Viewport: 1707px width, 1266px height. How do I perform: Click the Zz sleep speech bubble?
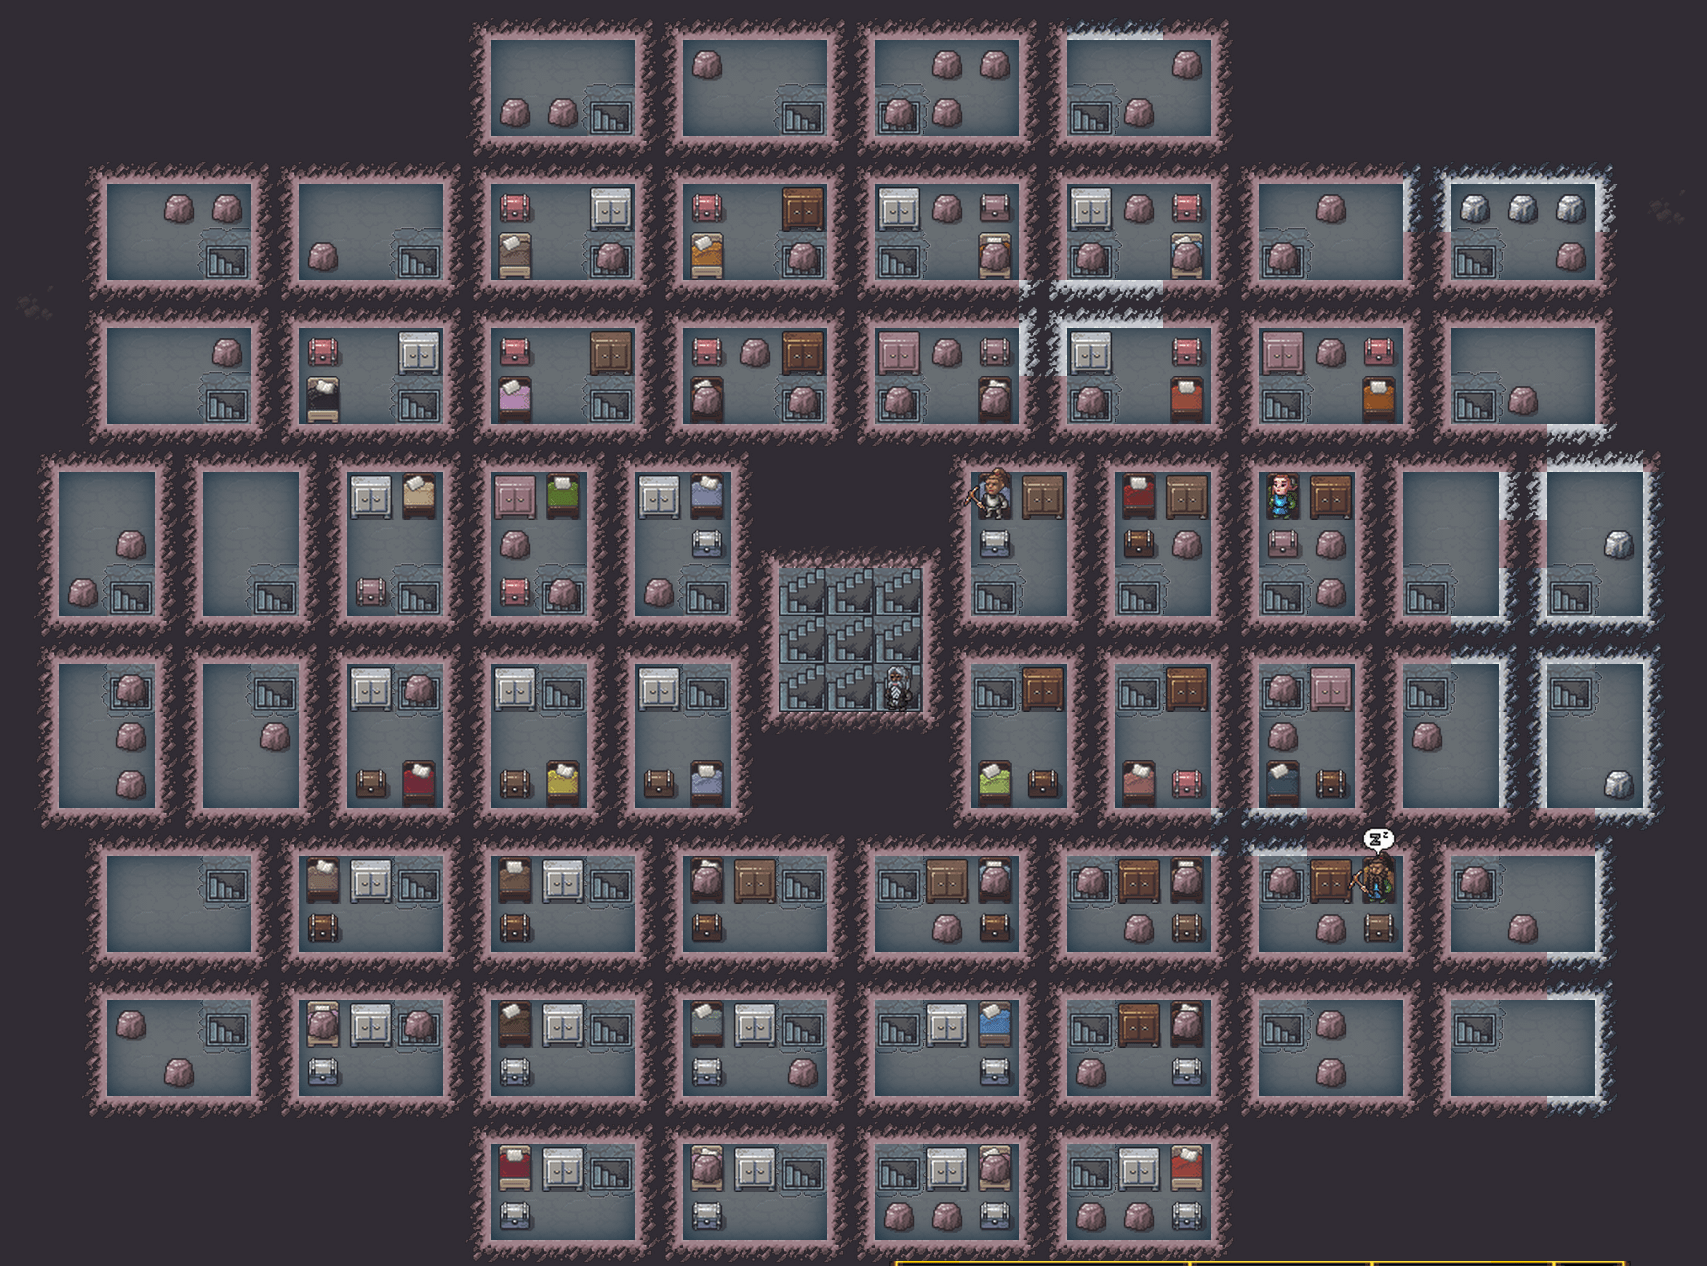pos(1379,839)
